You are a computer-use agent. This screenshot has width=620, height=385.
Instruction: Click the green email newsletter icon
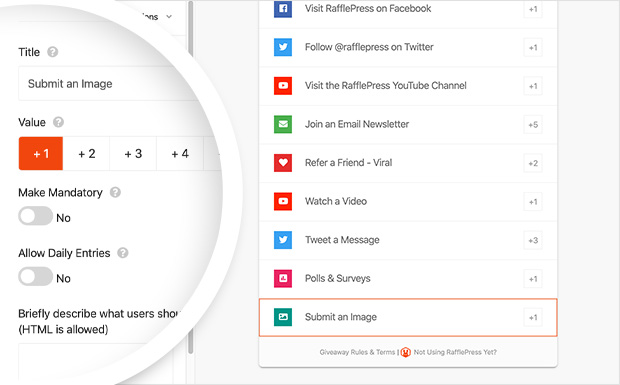point(283,124)
